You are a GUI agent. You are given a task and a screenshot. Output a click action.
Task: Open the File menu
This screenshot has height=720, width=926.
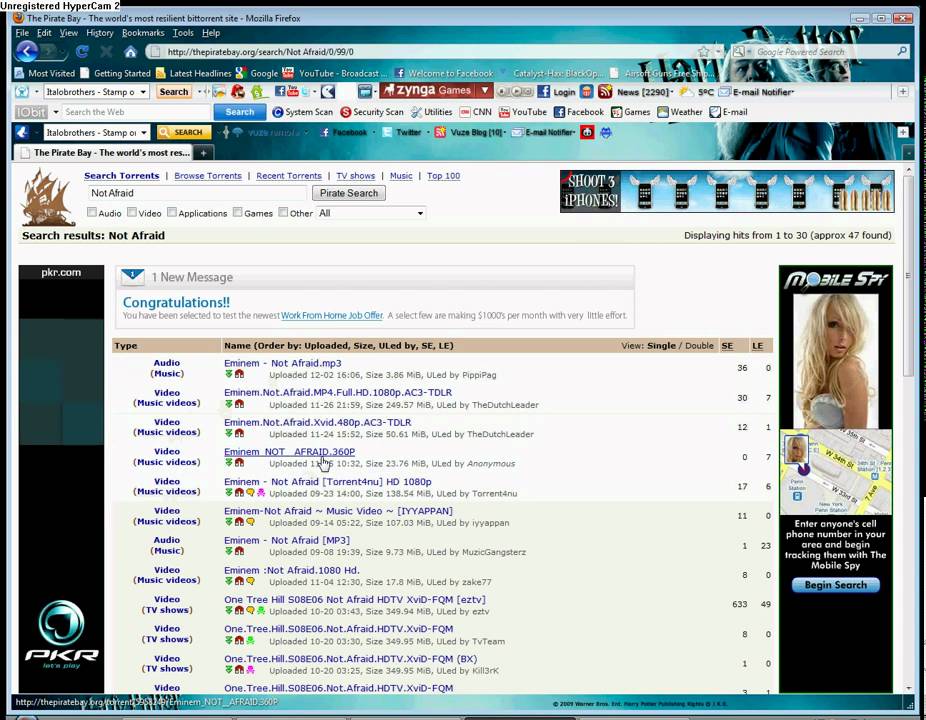coord(22,33)
